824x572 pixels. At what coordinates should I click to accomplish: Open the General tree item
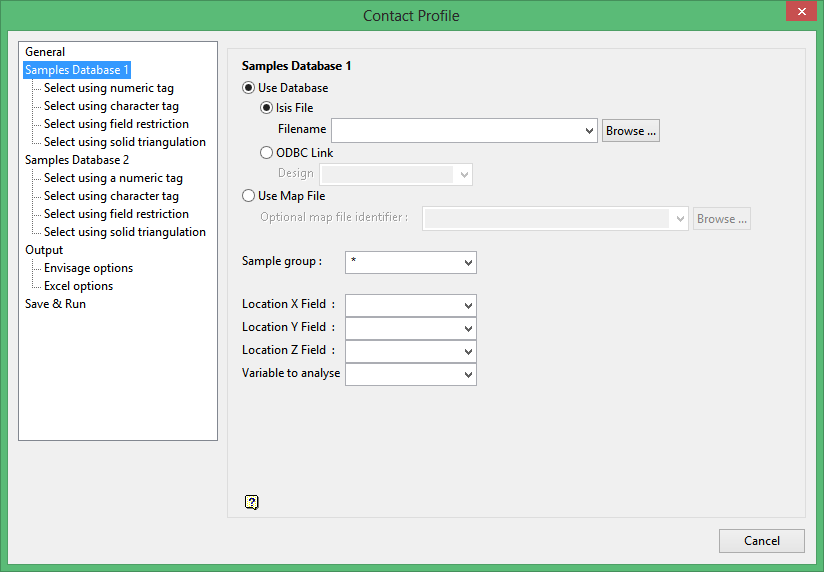45,52
